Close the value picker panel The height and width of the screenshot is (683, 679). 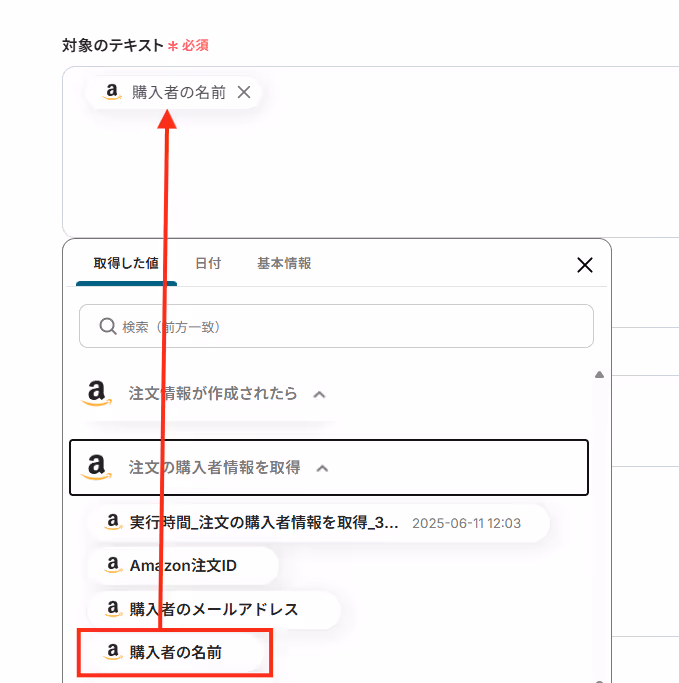pyautogui.click(x=584, y=265)
